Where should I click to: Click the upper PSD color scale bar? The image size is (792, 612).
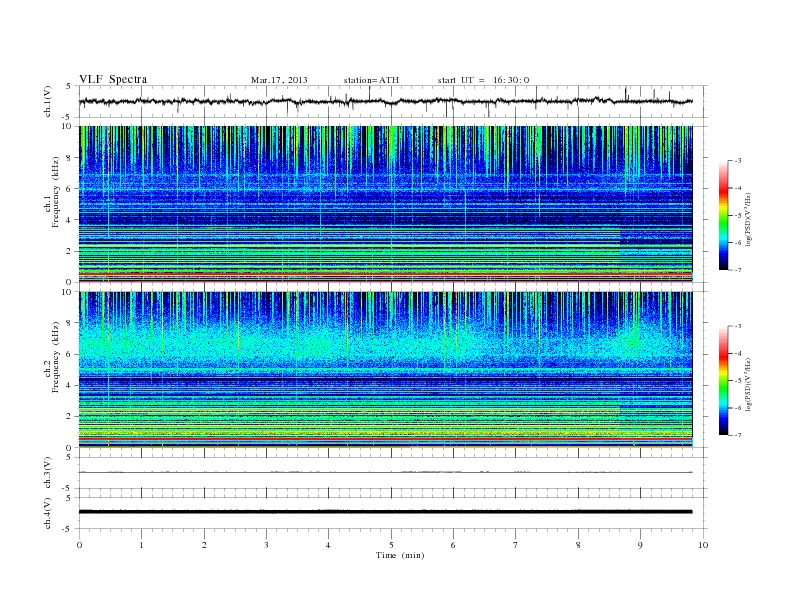coord(723,215)
